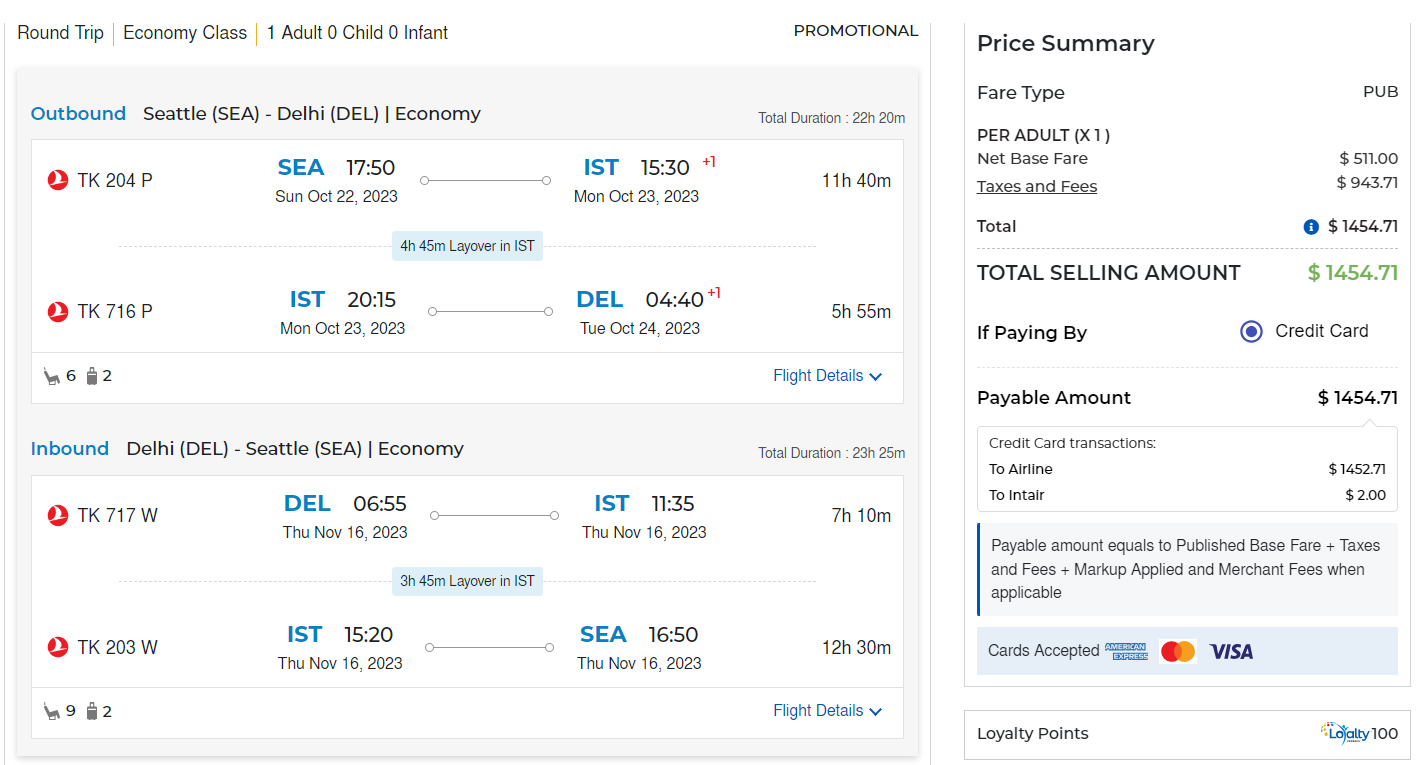The width and height of the screenshot is (1420, 765).
Task: Open the Taxes and Fees link
Action: coord(1037,187)
